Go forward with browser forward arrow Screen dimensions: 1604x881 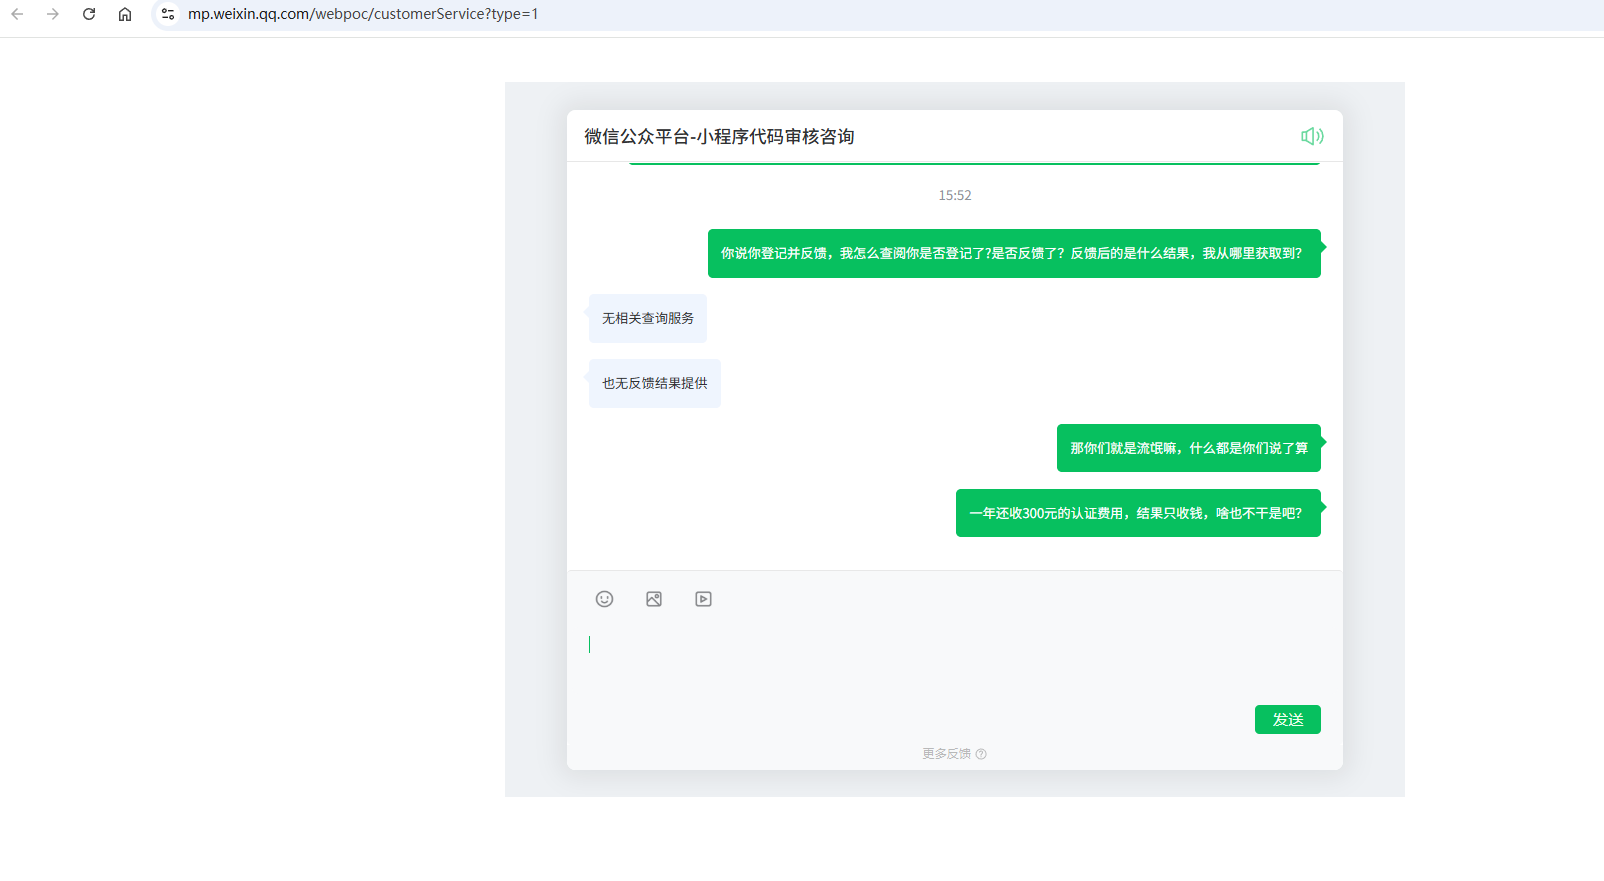pos(53,14)
